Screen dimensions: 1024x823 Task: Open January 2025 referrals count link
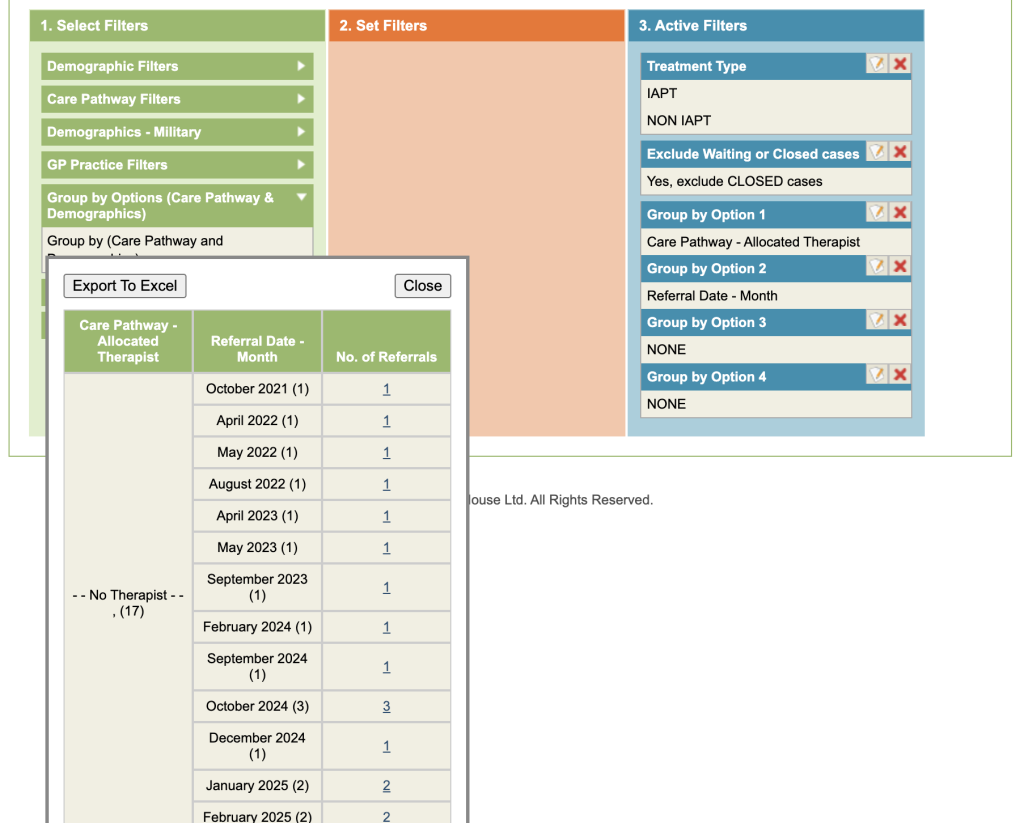[386, 787]
